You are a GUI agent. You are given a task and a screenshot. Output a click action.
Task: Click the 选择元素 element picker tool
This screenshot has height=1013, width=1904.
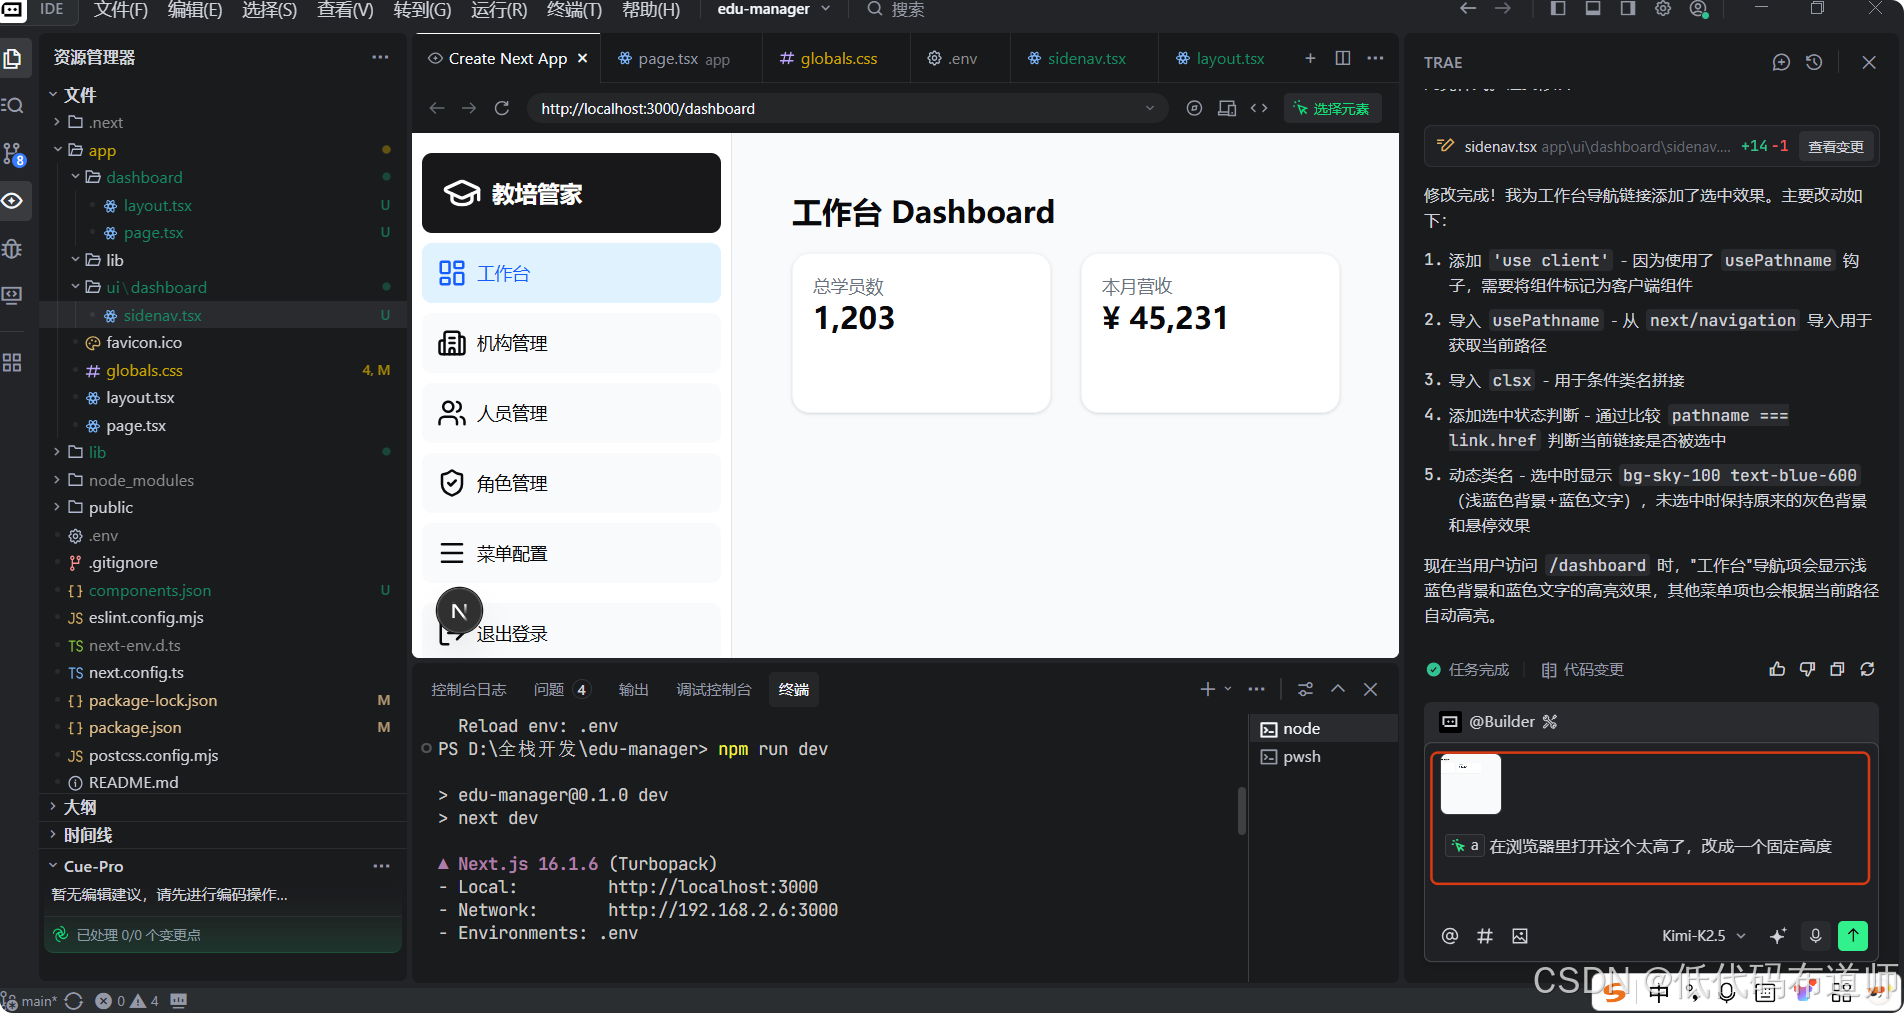coord(1332,108)
